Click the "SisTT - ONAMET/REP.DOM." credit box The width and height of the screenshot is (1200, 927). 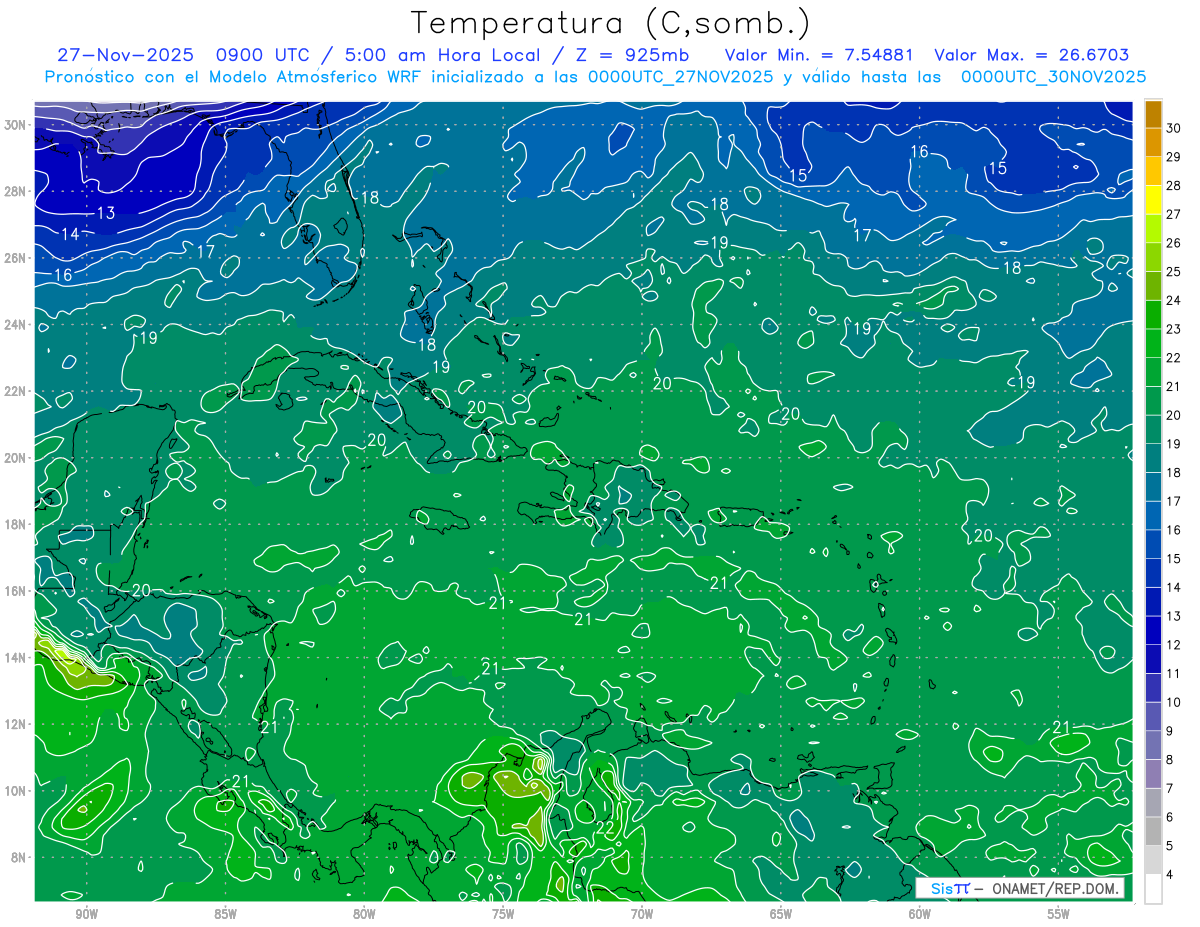click(x=1019, y=888)
